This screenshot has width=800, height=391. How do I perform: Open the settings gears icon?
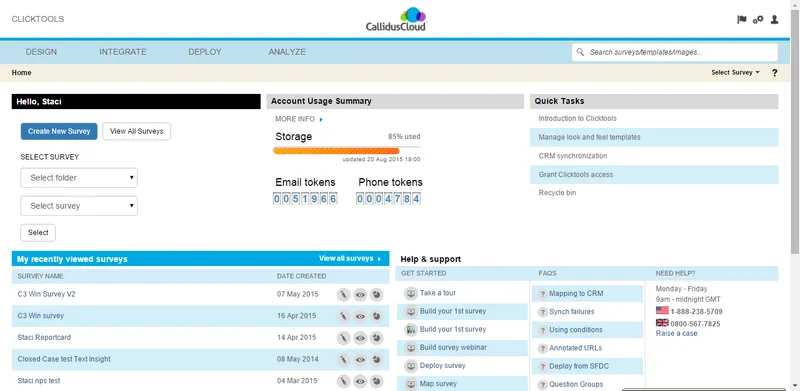758,19
